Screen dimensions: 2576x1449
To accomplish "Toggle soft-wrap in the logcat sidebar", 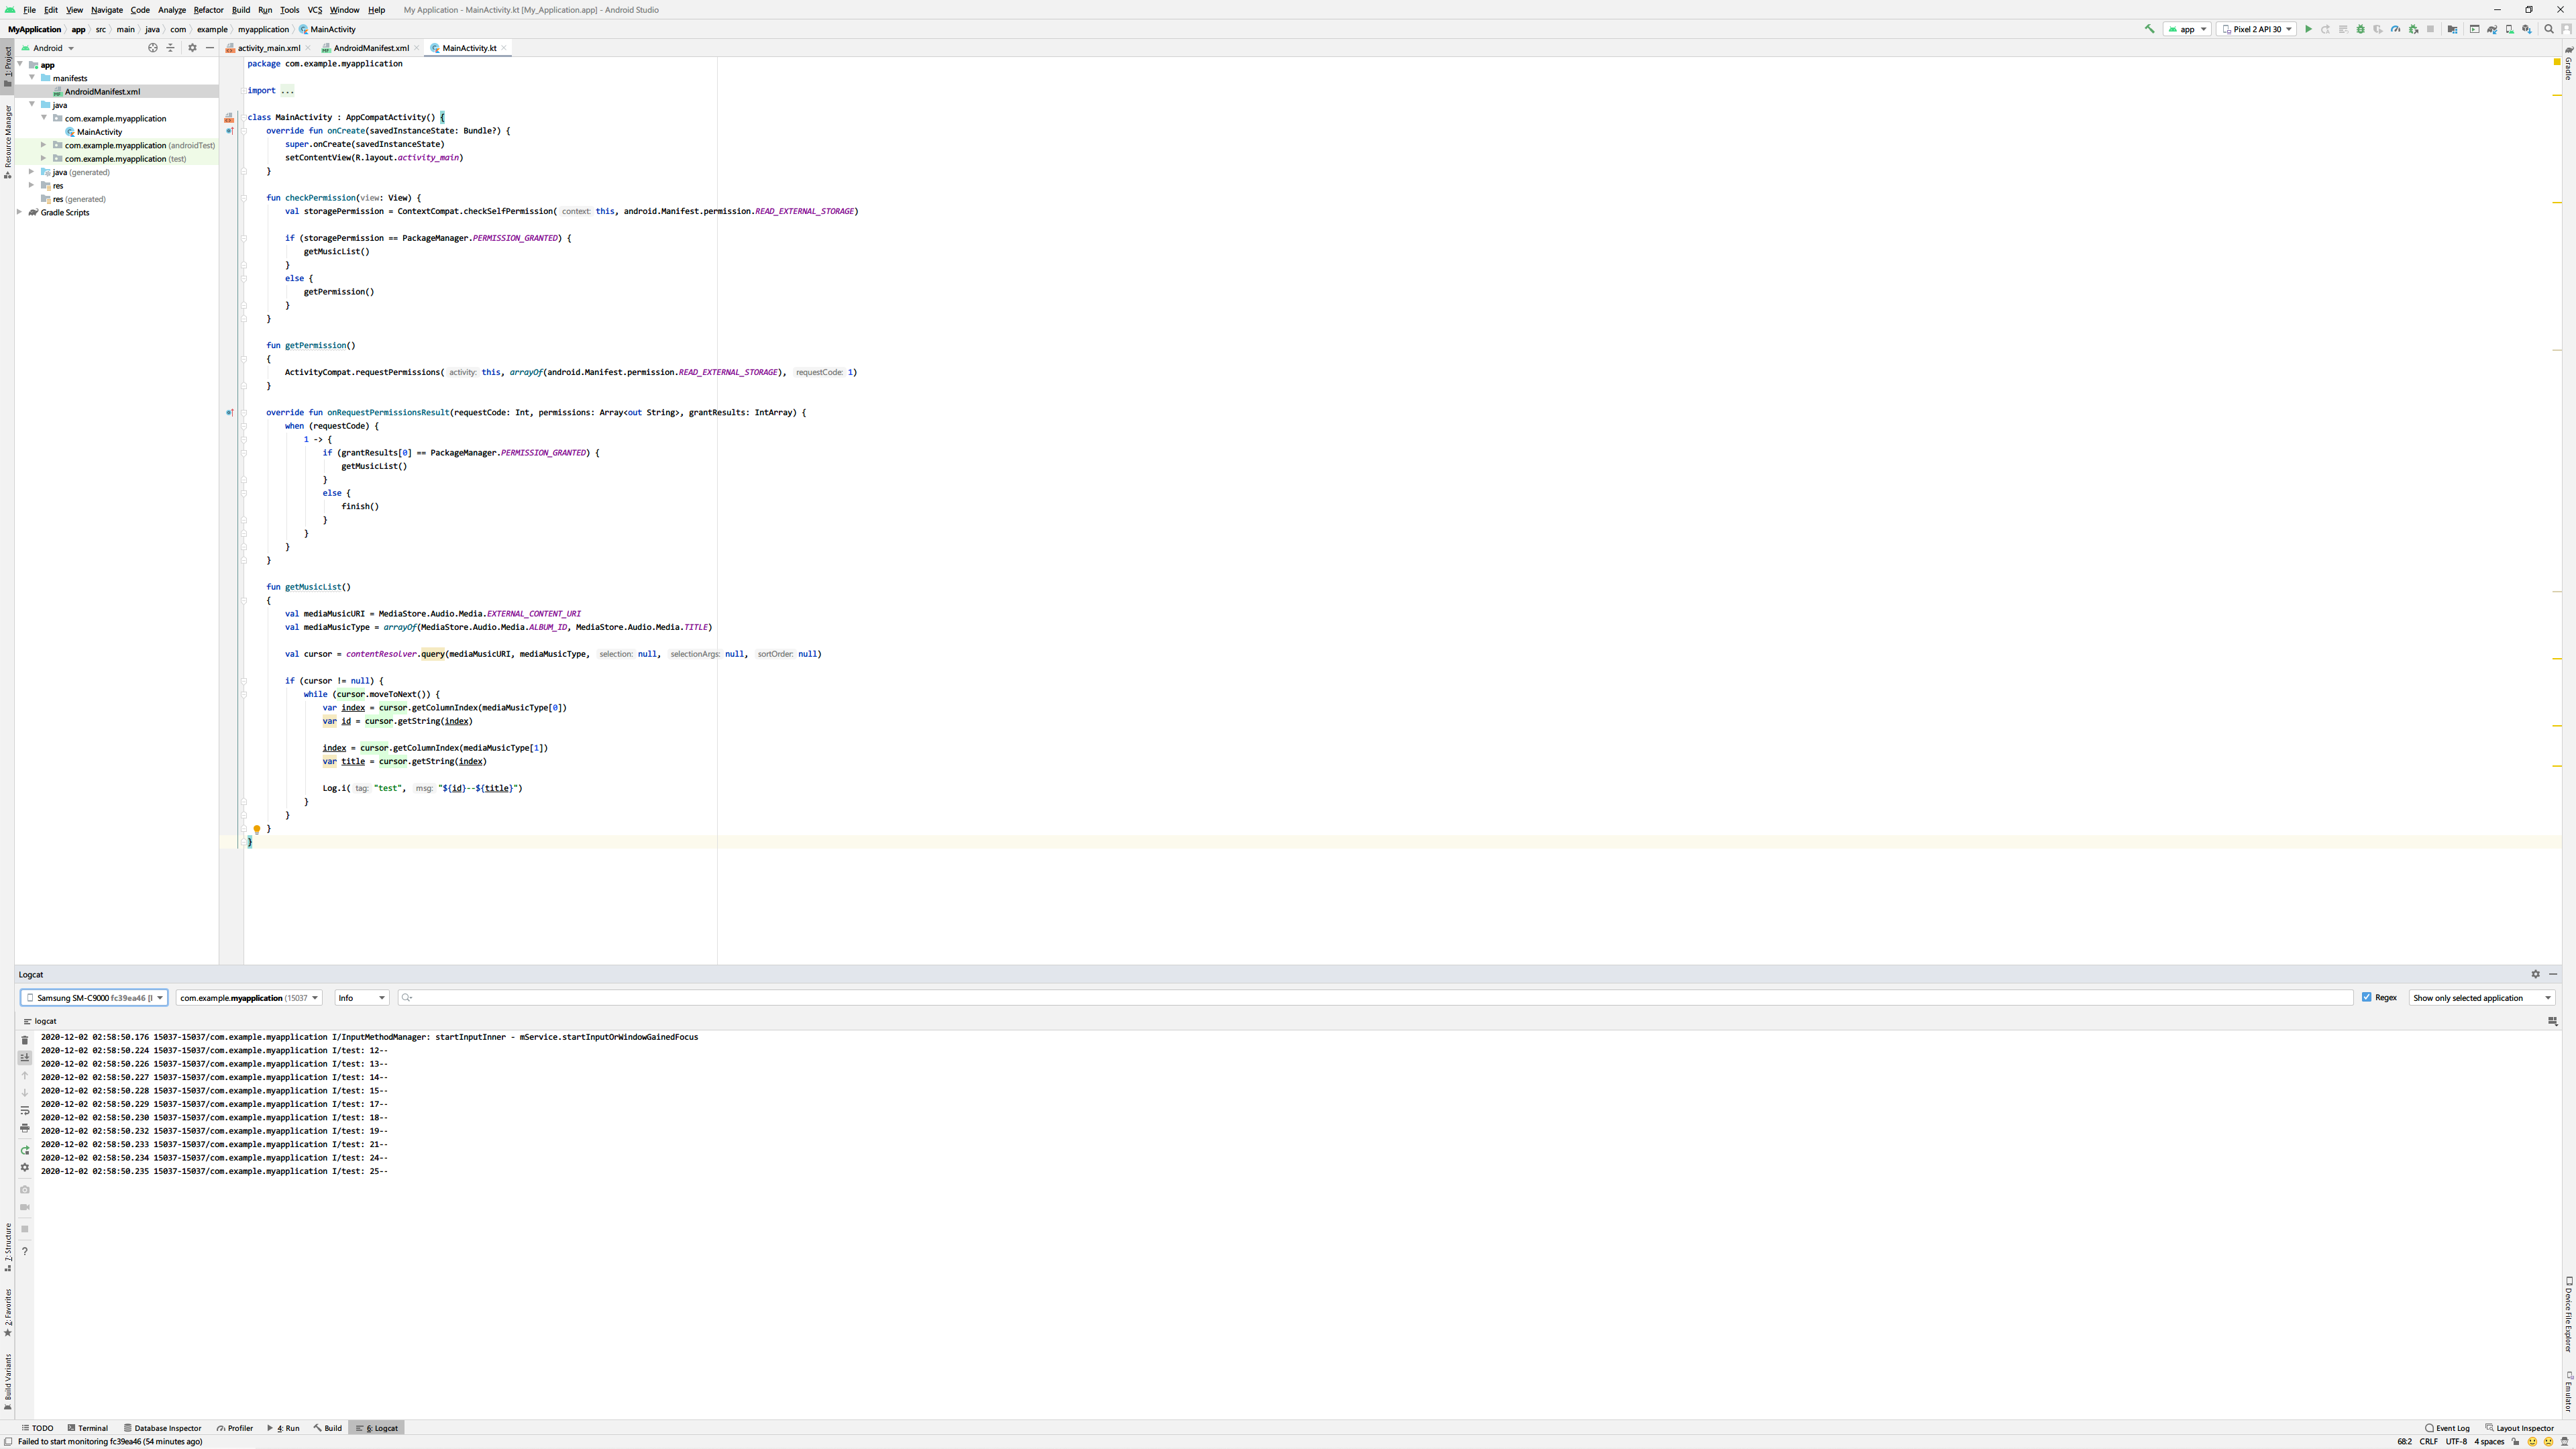I will (25, 1110).
